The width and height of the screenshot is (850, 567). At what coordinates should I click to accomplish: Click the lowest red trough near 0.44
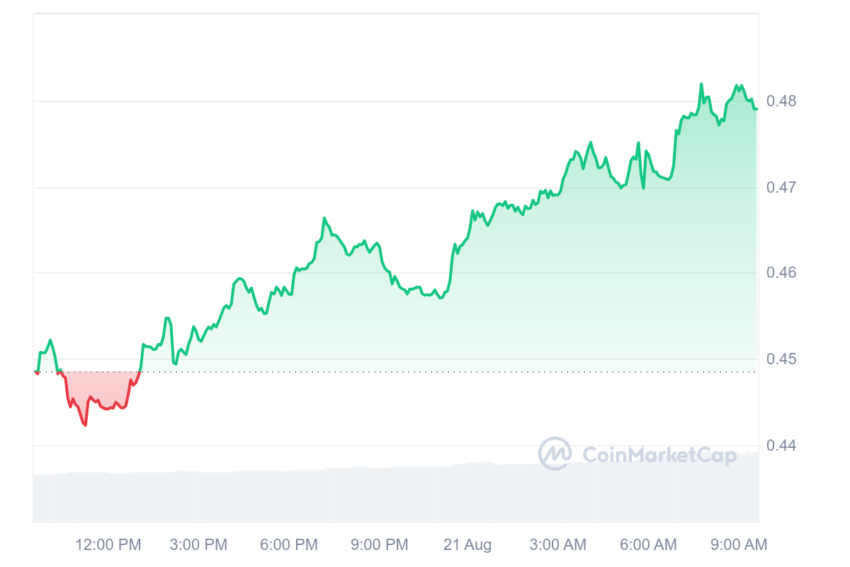pyautogui.click(x=85, y=425)
